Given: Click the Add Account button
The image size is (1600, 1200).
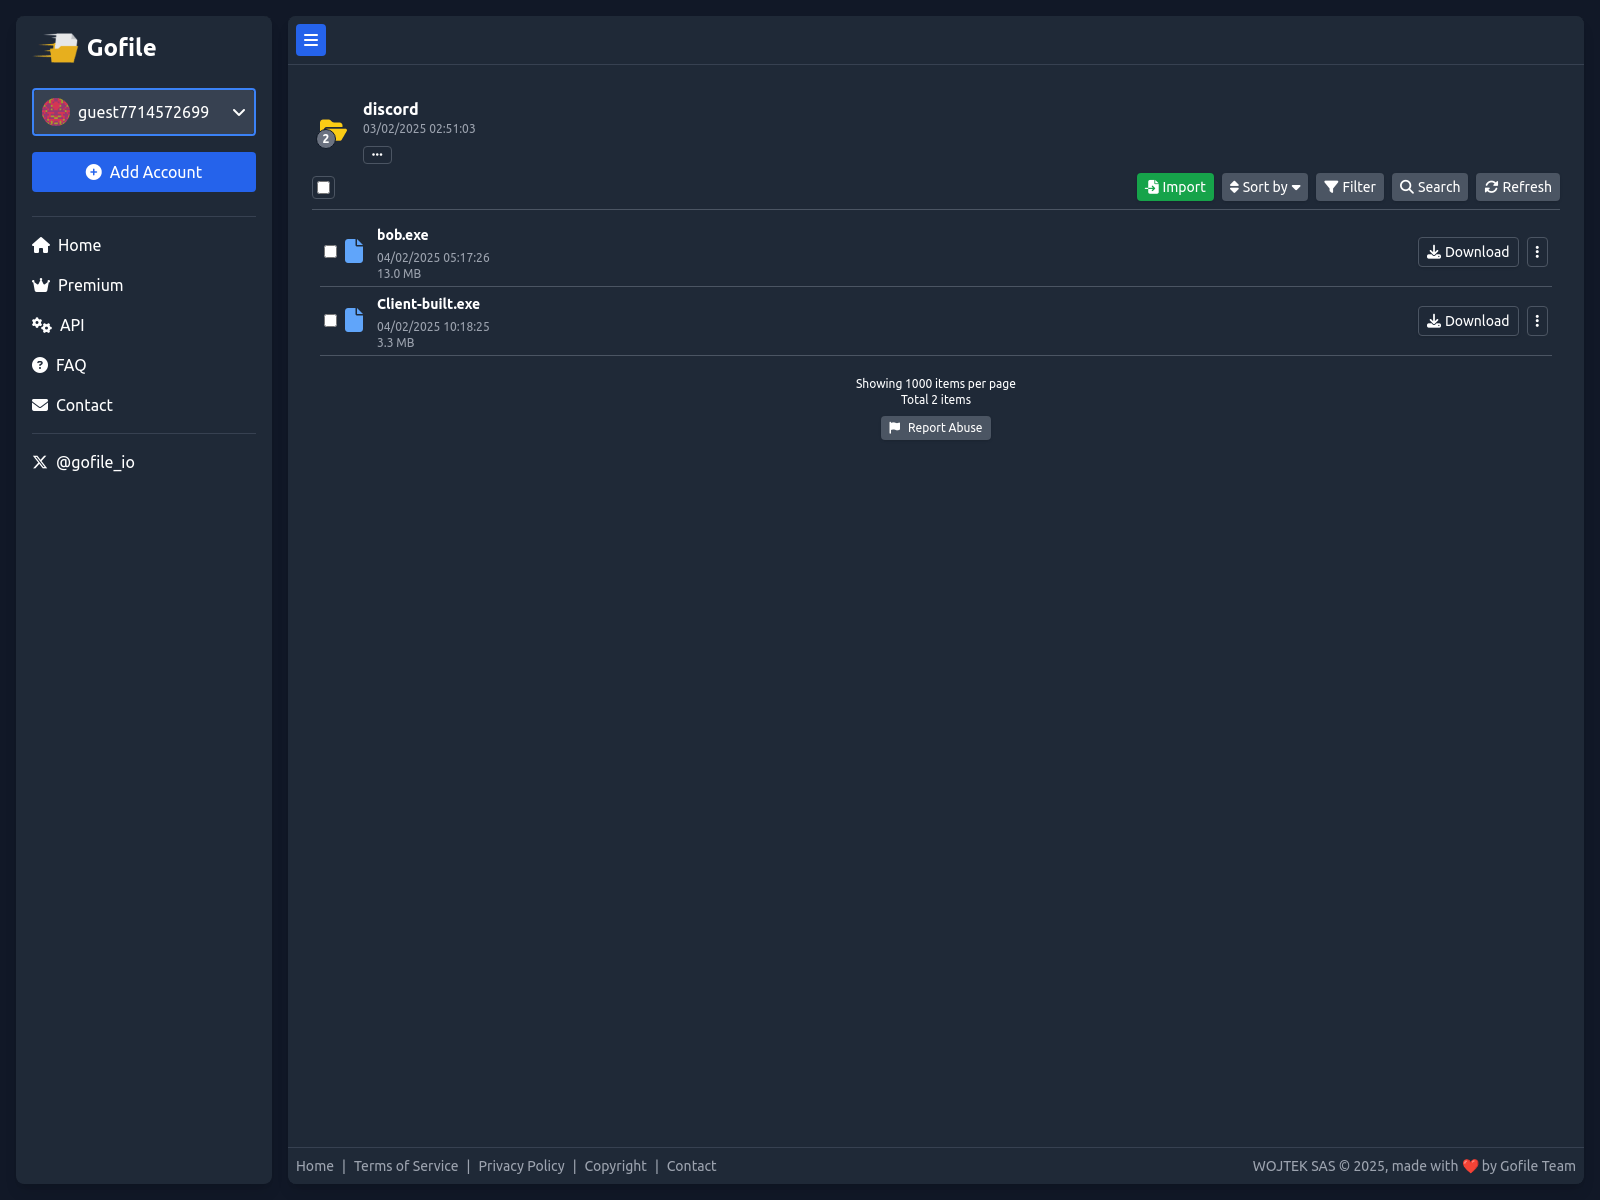Looking at the screenshot, I should [144, 172].
